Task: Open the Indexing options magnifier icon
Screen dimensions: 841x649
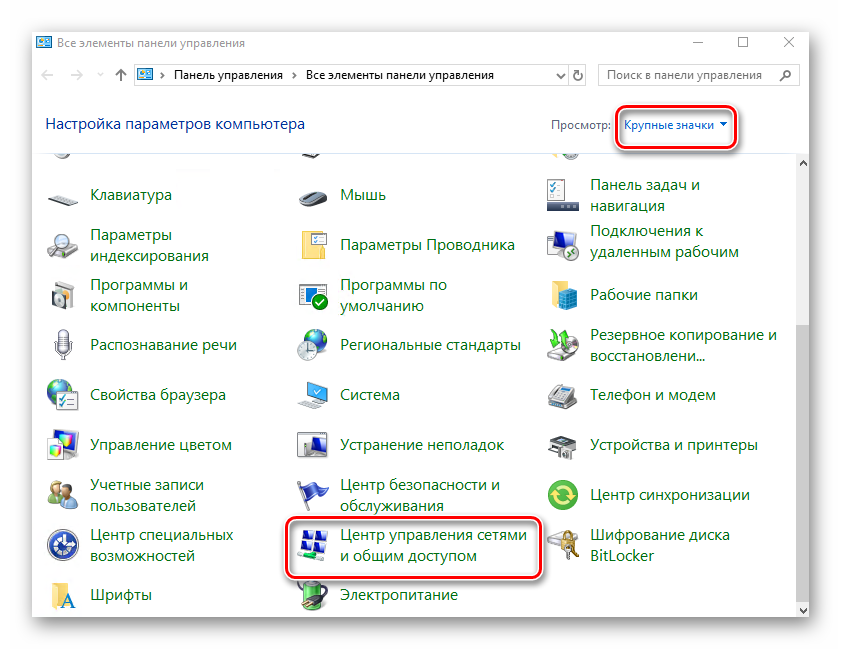Action: click(x=62, y=246)
